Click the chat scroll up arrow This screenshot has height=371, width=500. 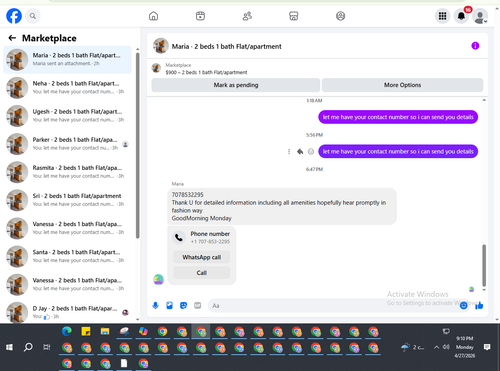pos(484,100)
